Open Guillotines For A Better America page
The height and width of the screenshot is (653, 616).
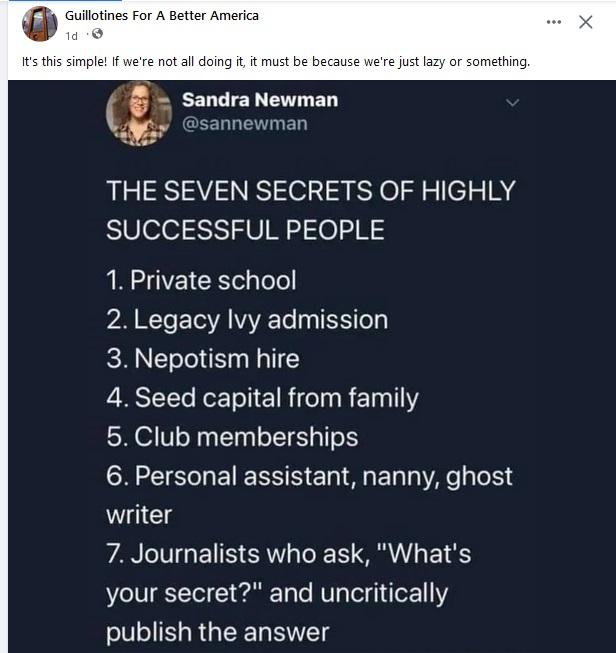(161, 16)
